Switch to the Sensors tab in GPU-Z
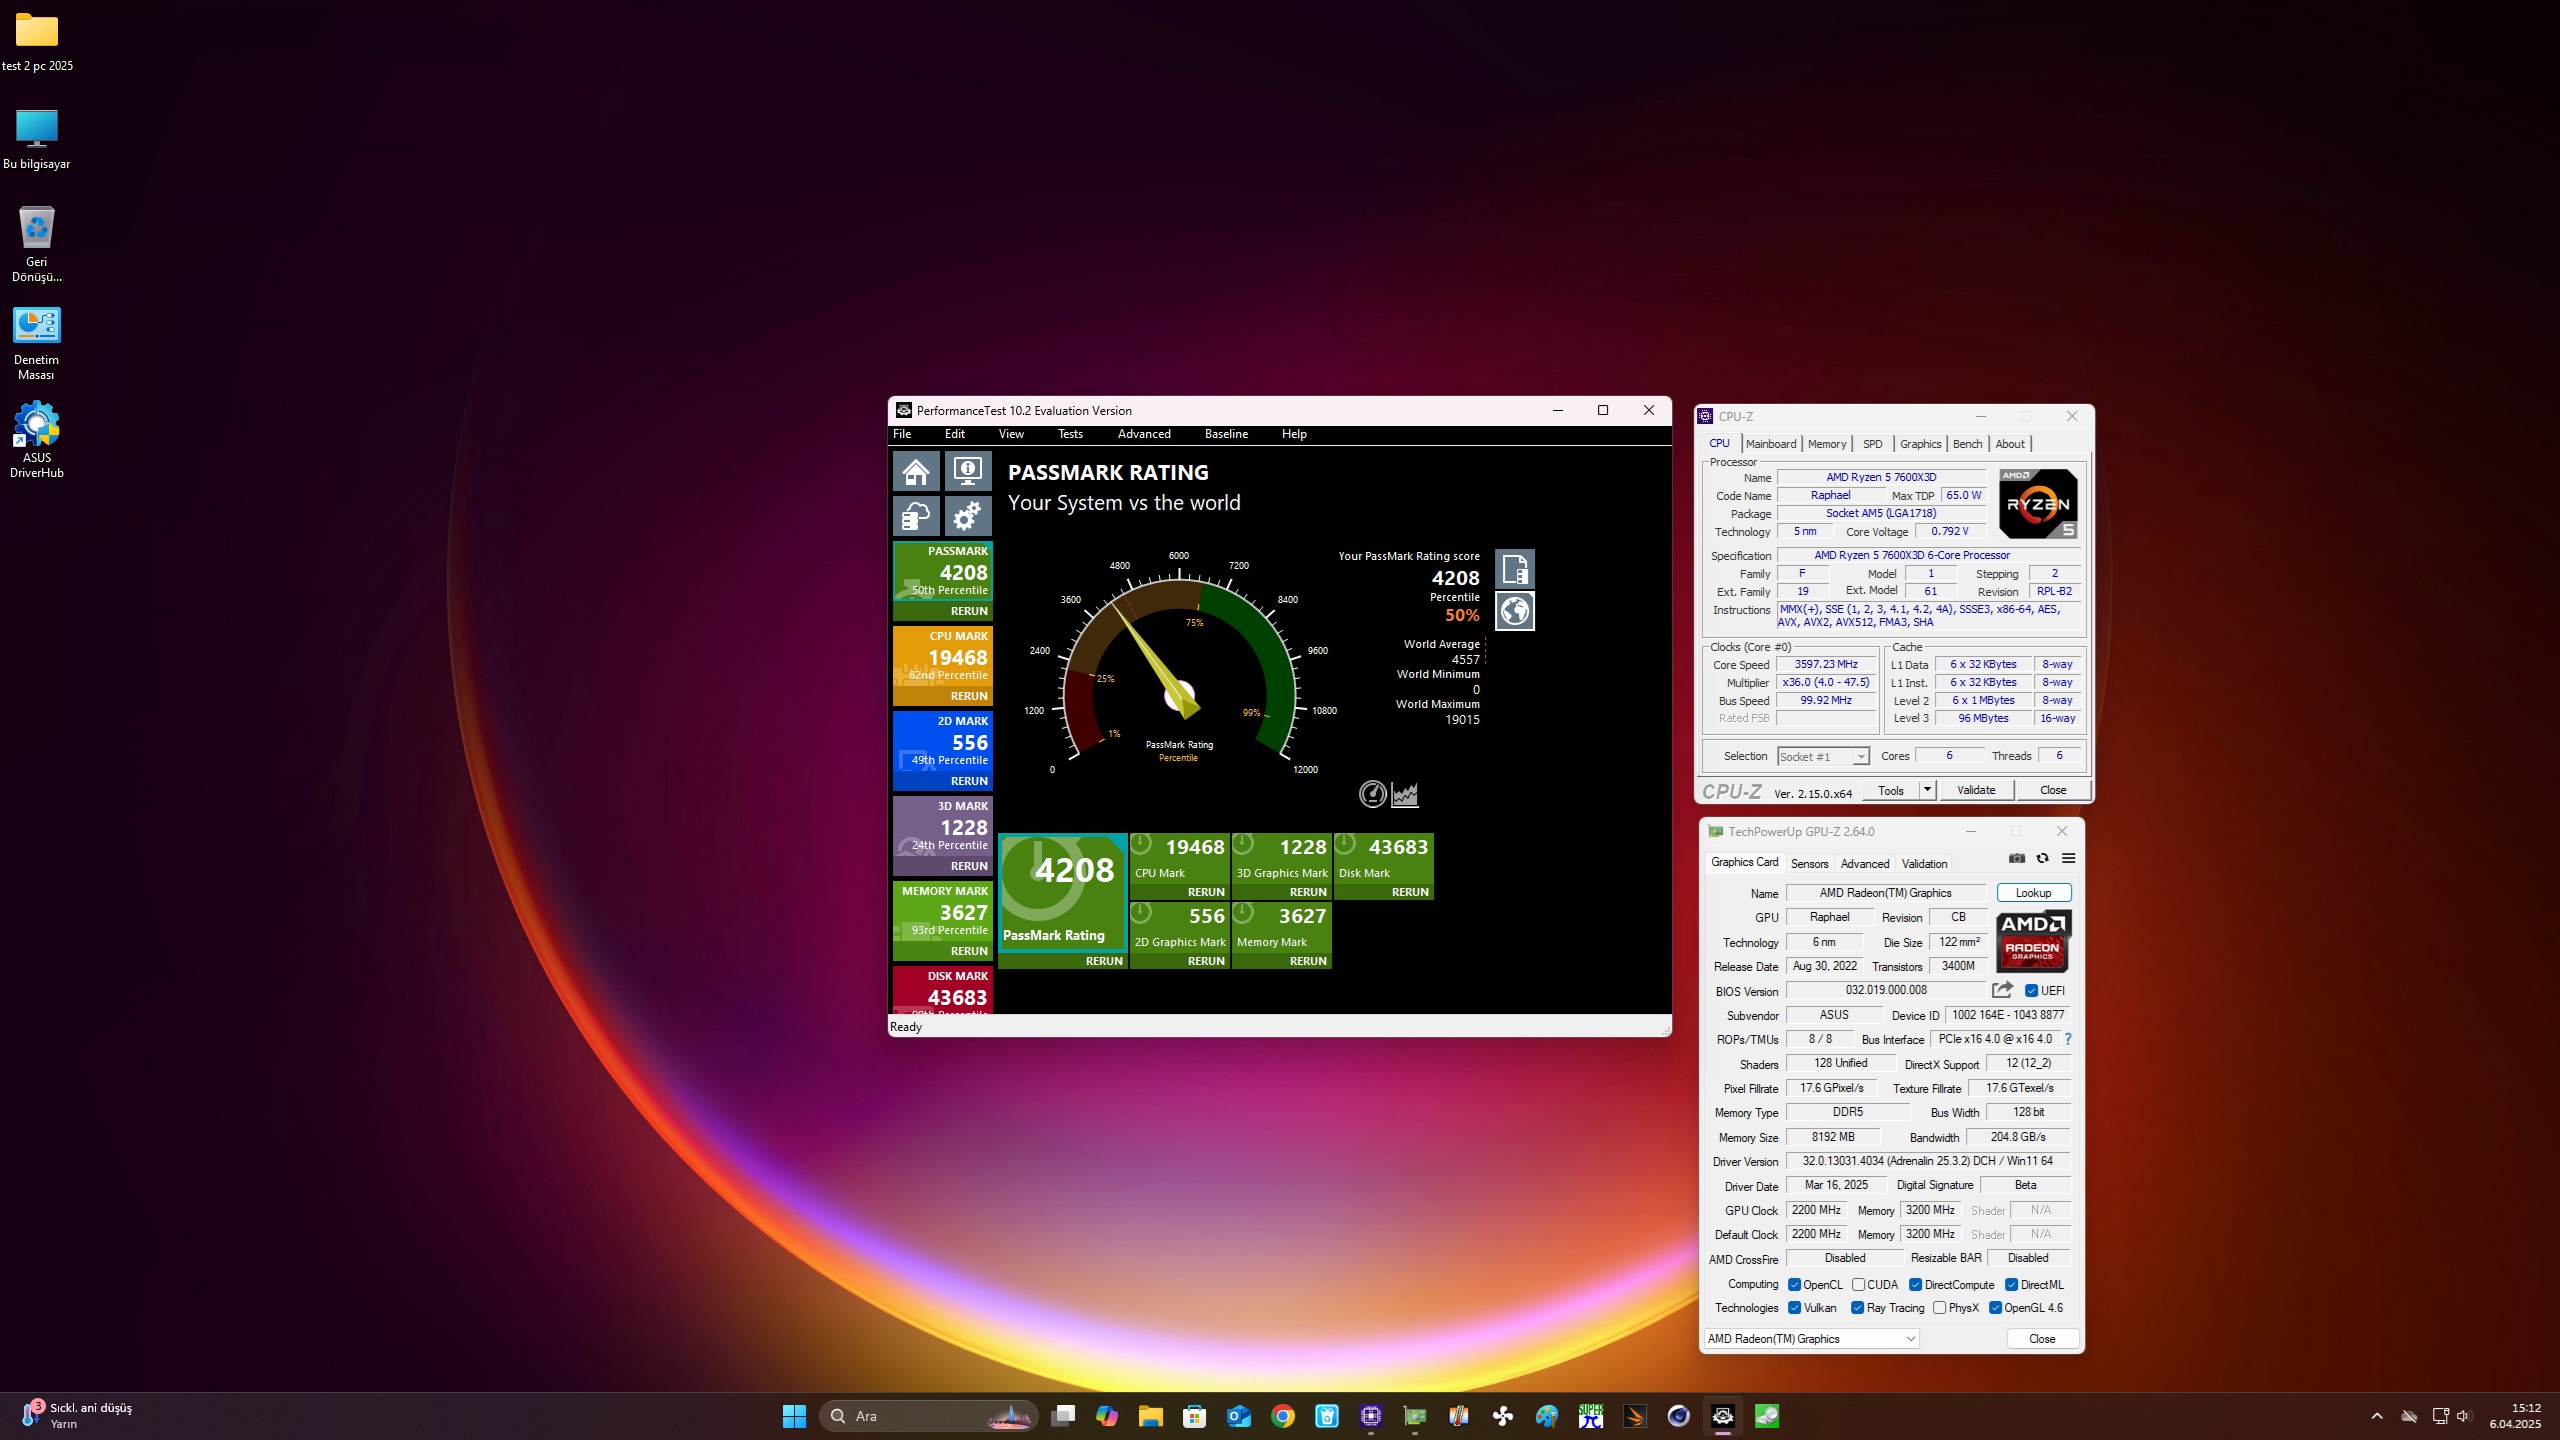The image size is (2560, 1440). [x=1809, y=864]
